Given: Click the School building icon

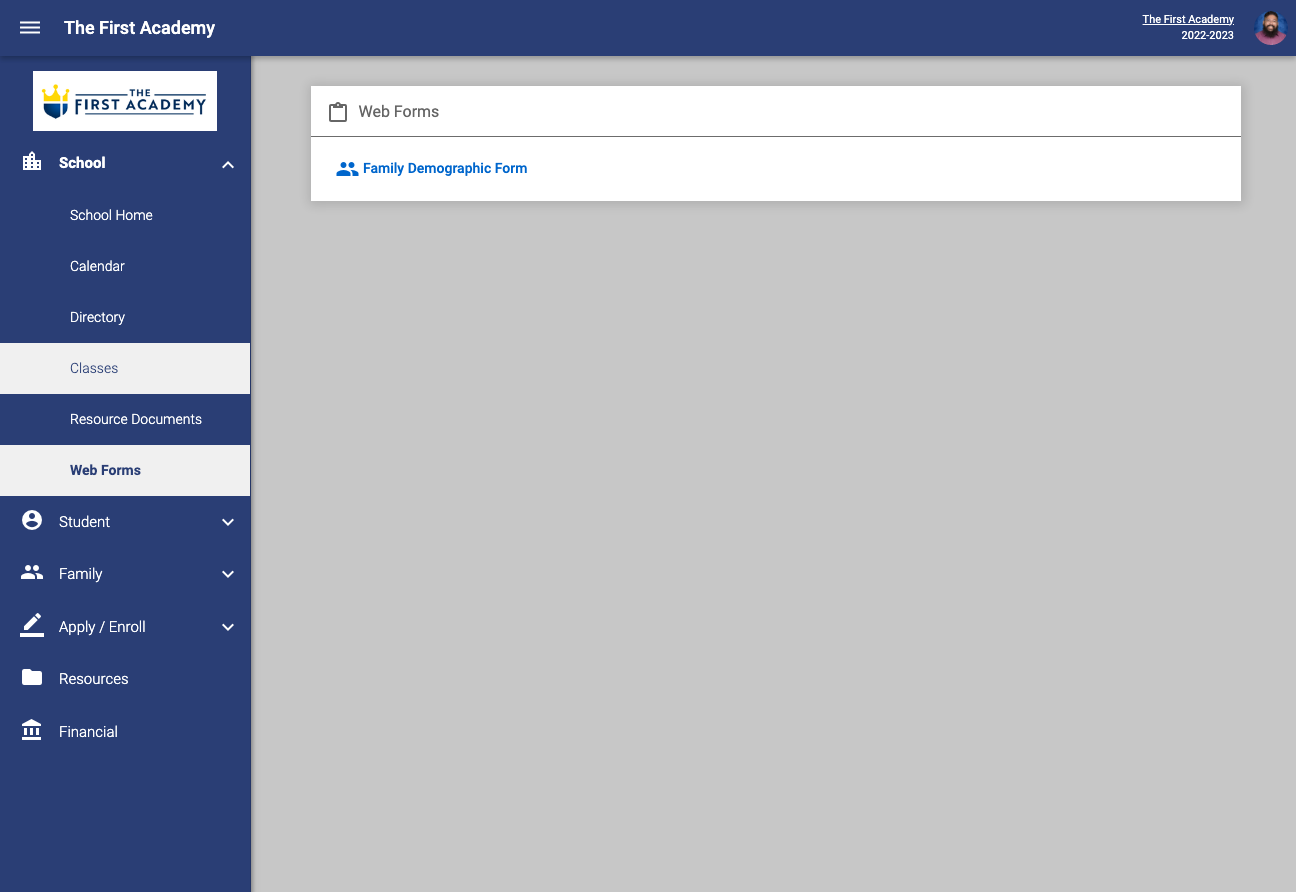Looking at the screenshot, I should [x=32, y=162].
